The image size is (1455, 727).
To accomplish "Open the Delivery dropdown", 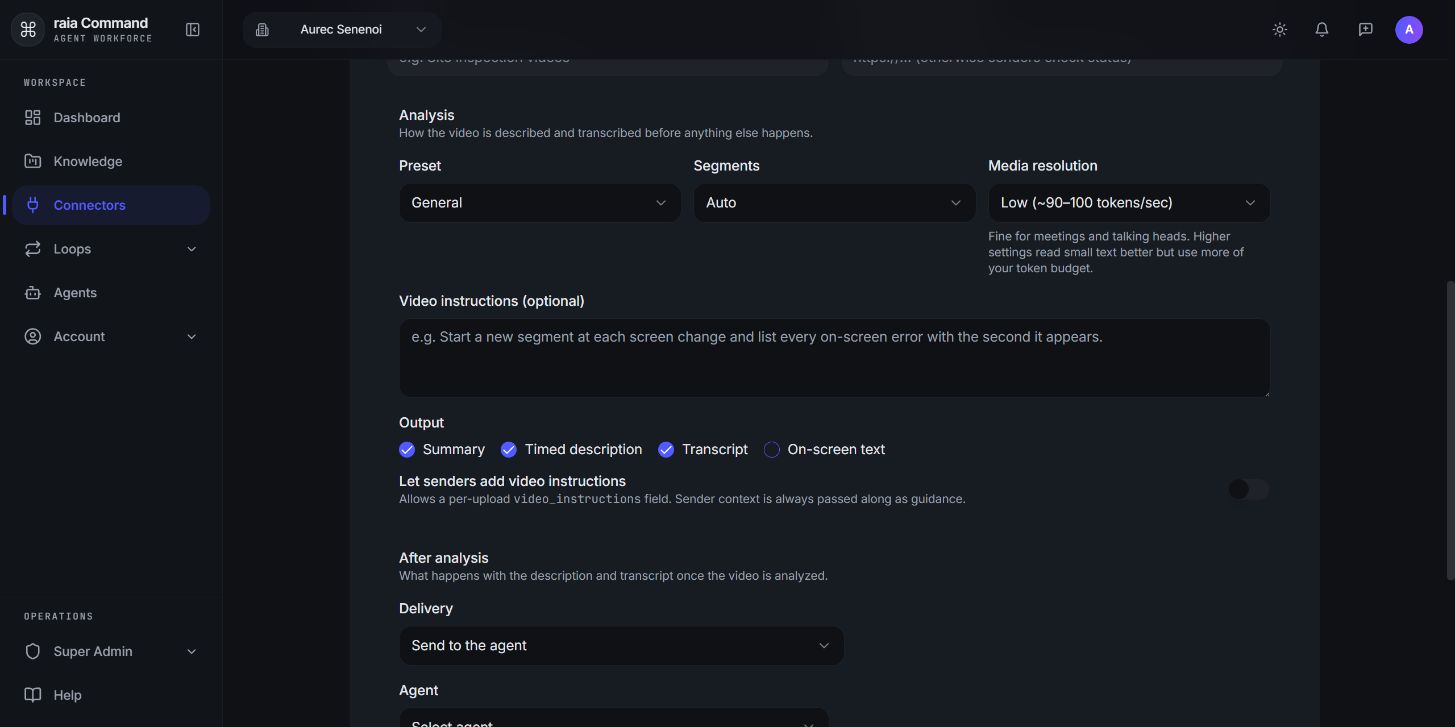I will coord(621,646).
